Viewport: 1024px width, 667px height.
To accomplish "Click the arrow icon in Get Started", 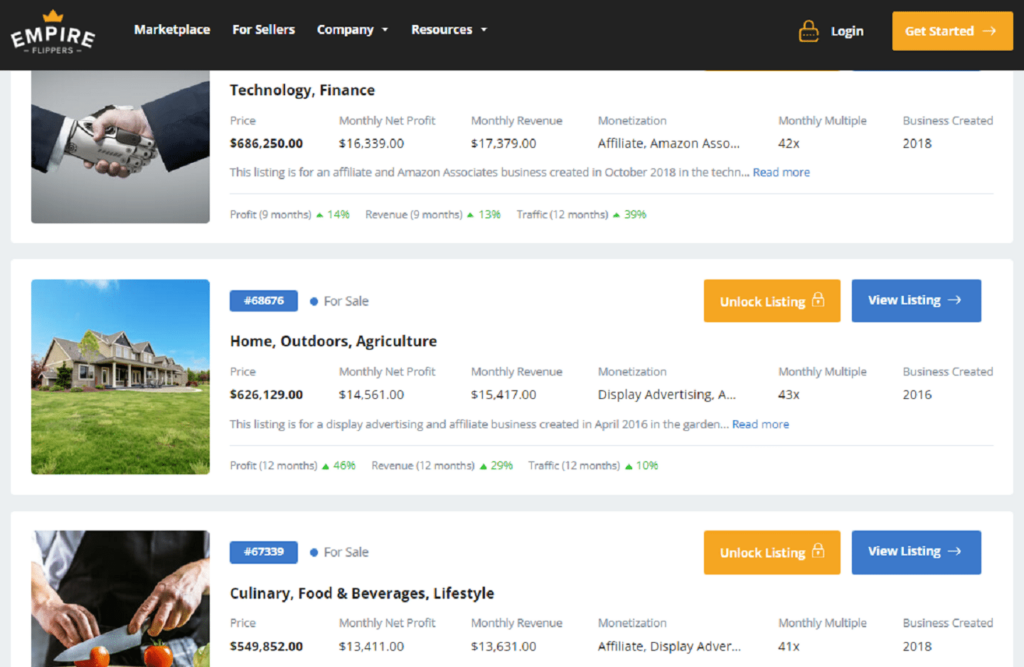I will pyautogui.click(x=990, y=31).
